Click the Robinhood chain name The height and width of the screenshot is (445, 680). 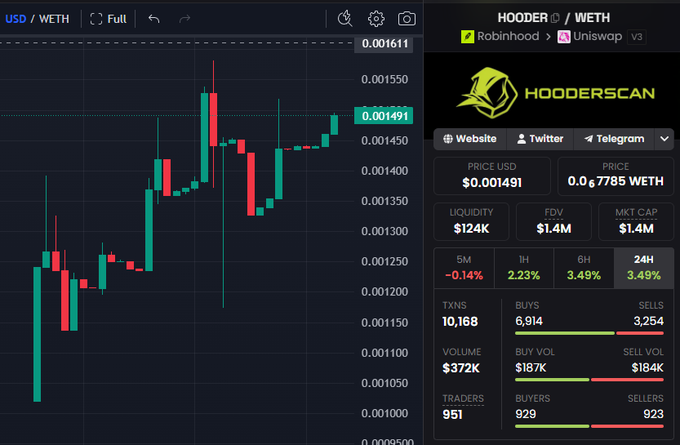tap(508, 36)
